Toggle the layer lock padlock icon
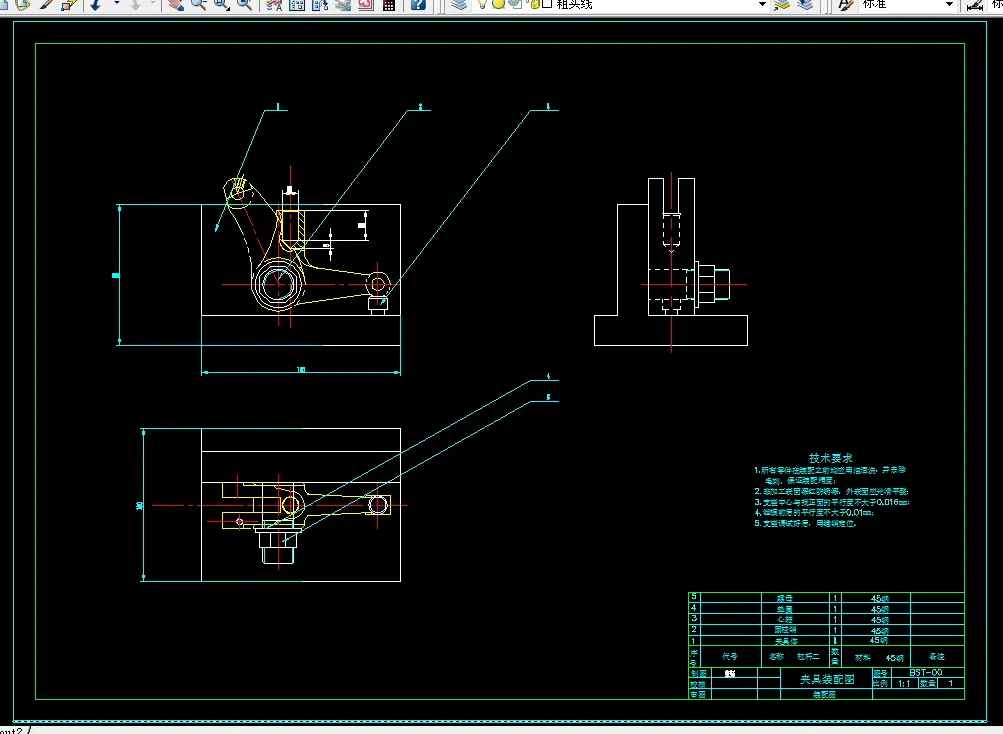This screenshot has width=1003, height=734. (x=535, y=4)
